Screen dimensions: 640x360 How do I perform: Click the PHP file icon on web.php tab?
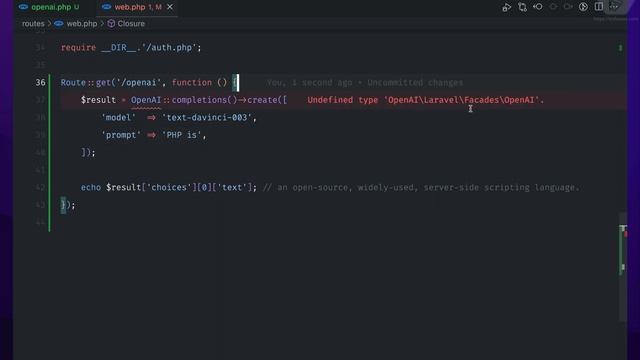tap(107, 7)
